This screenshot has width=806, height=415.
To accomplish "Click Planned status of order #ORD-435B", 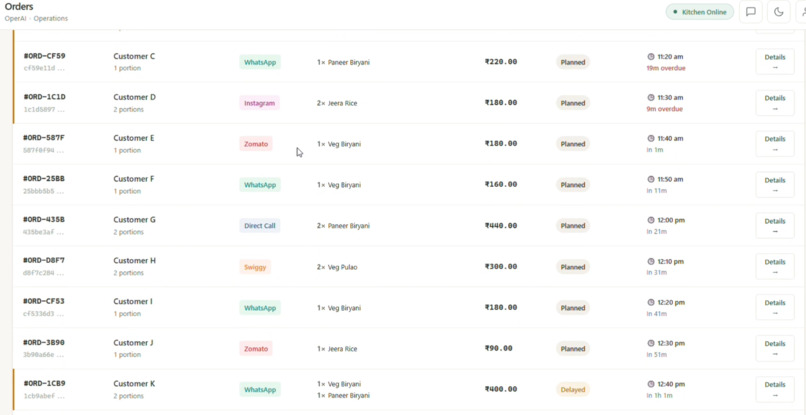I will (573, 226).
